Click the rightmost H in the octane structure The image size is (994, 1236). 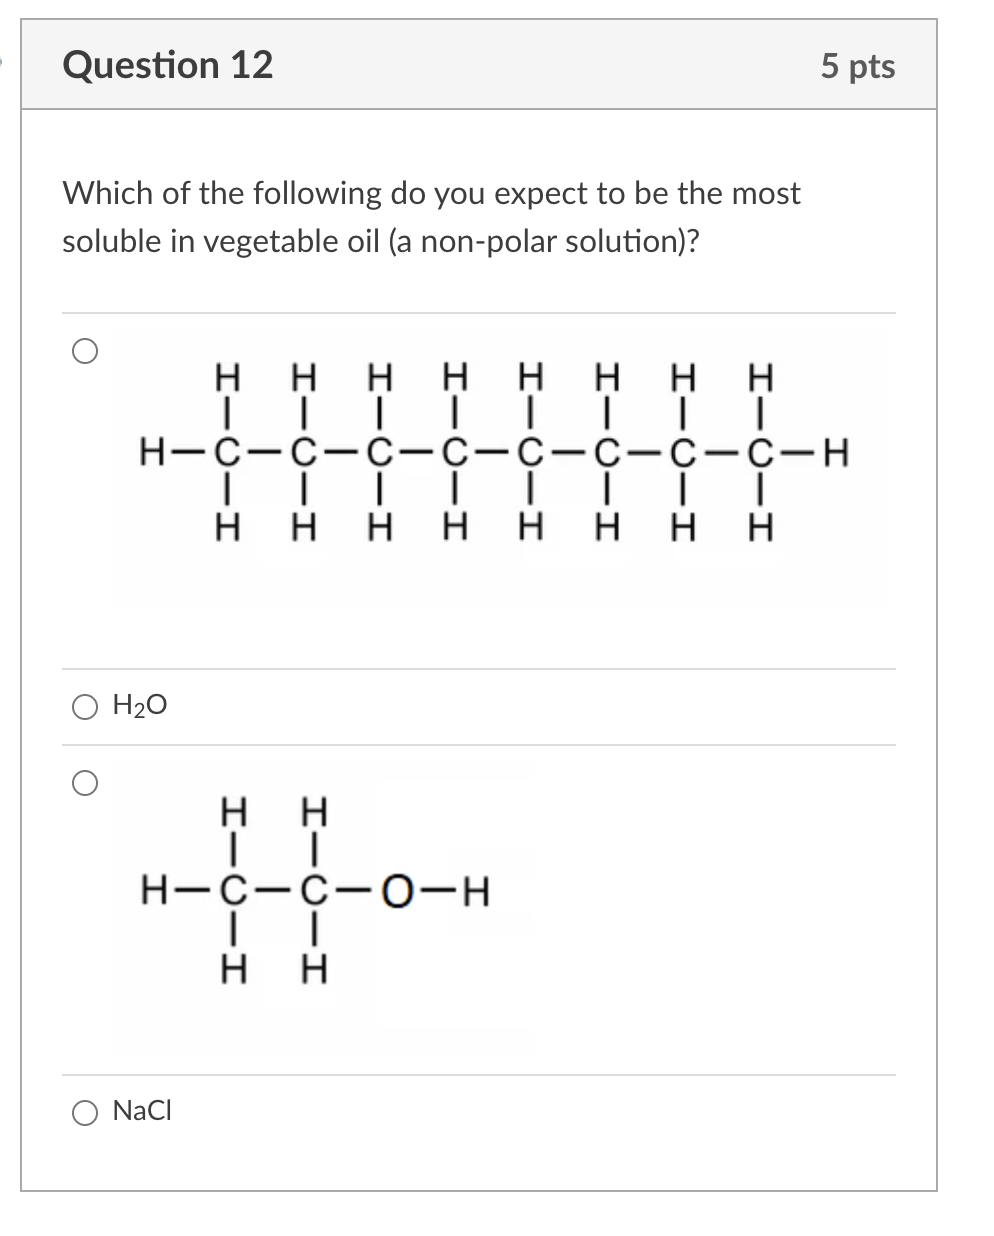click(x=835, y=450)
